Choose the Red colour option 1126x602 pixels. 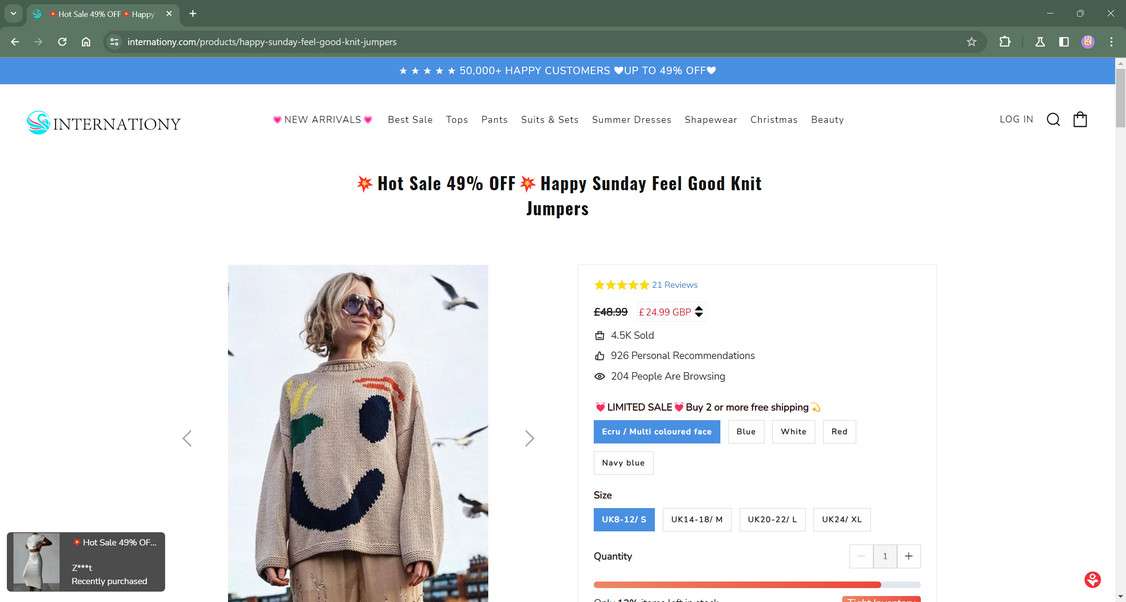(x=839, y=432)
